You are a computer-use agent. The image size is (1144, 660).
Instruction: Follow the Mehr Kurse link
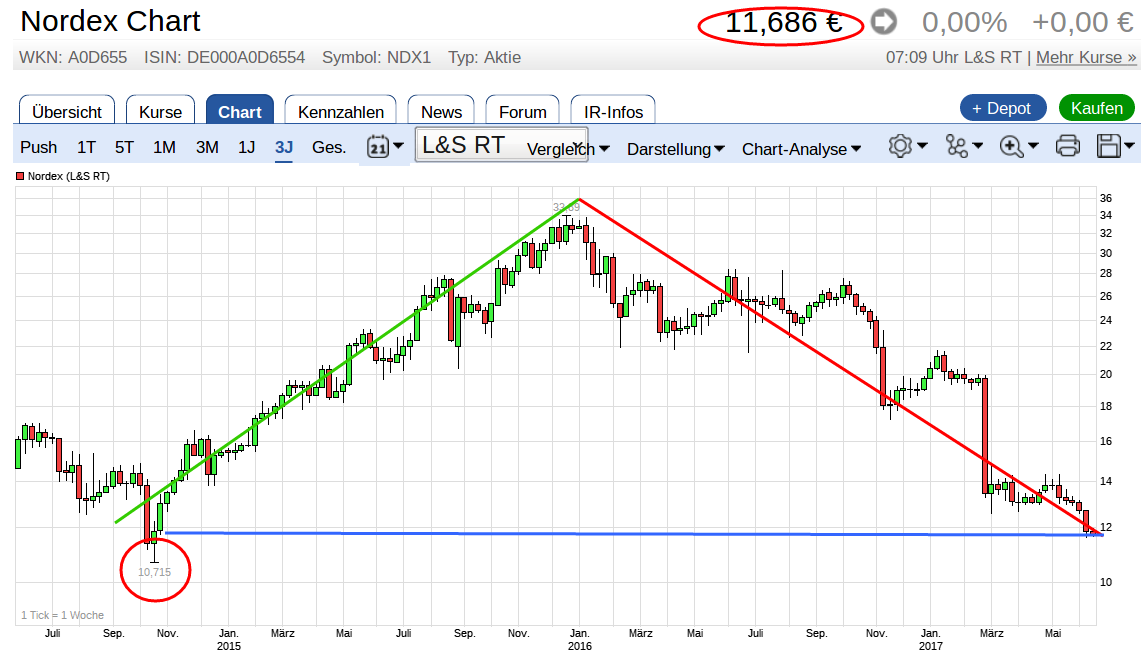coord(1086,57)
